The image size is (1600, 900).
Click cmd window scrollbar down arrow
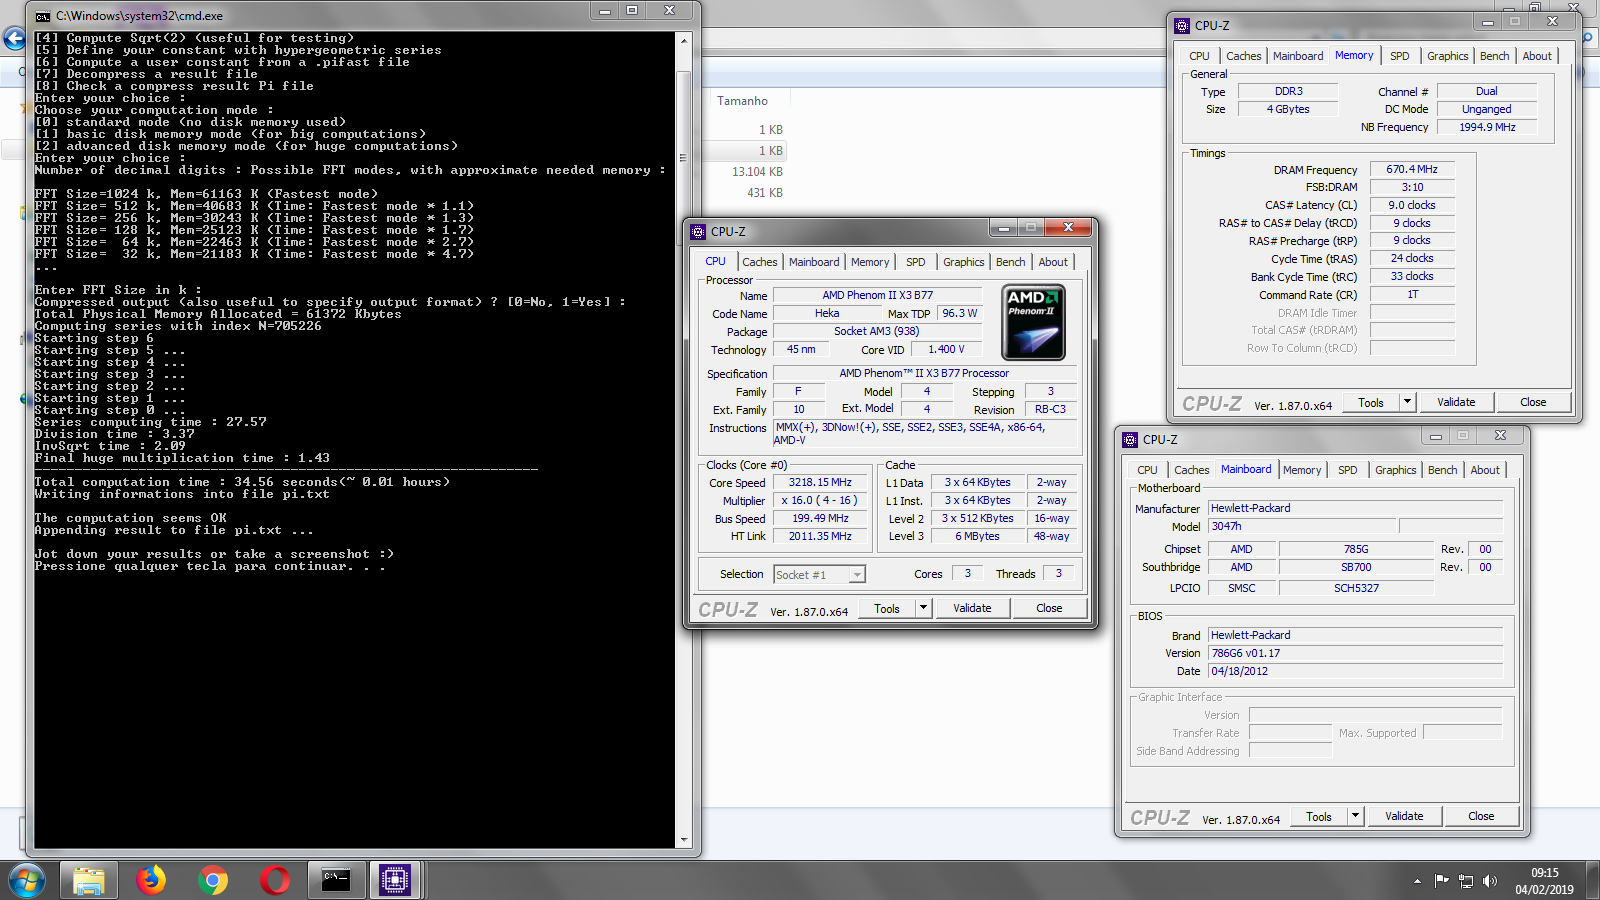[x=684, y=840]
